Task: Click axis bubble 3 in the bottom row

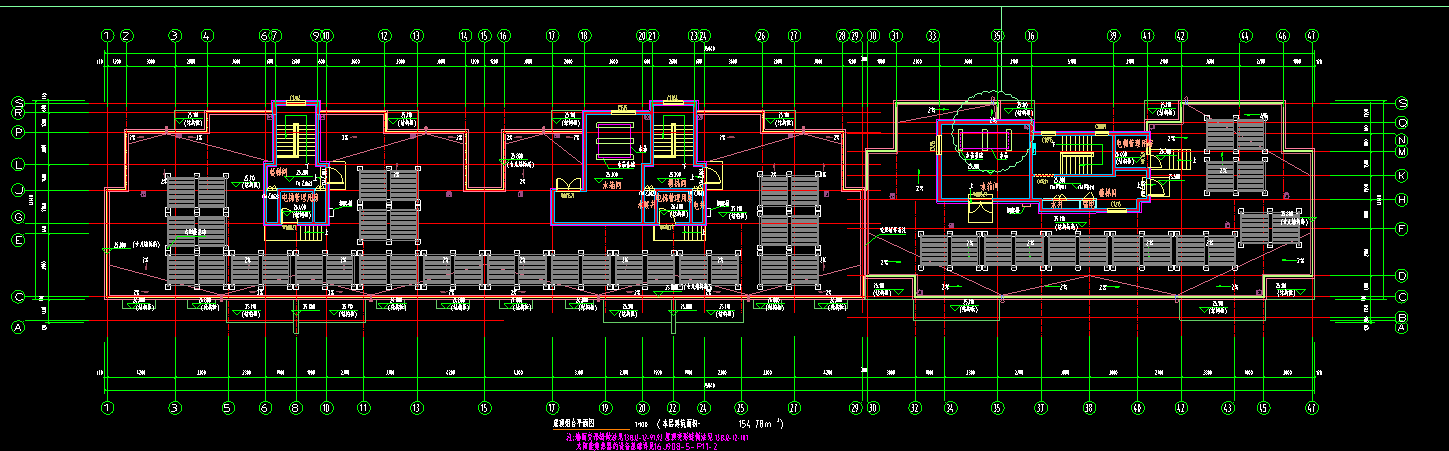Action: tap(174, 408)
